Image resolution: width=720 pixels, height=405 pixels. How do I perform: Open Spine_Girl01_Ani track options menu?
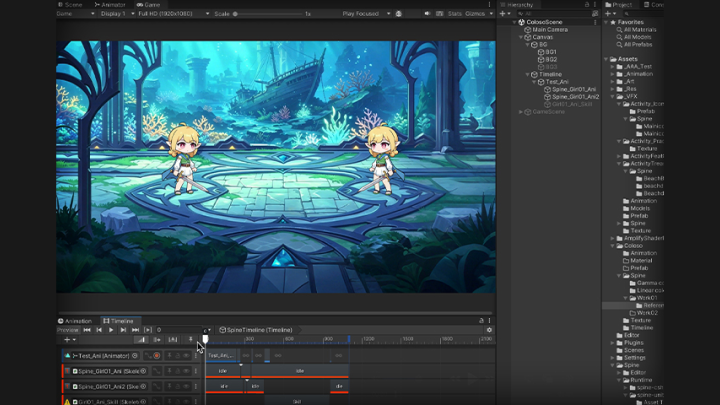pyautogui.click(x=196, y=371)
